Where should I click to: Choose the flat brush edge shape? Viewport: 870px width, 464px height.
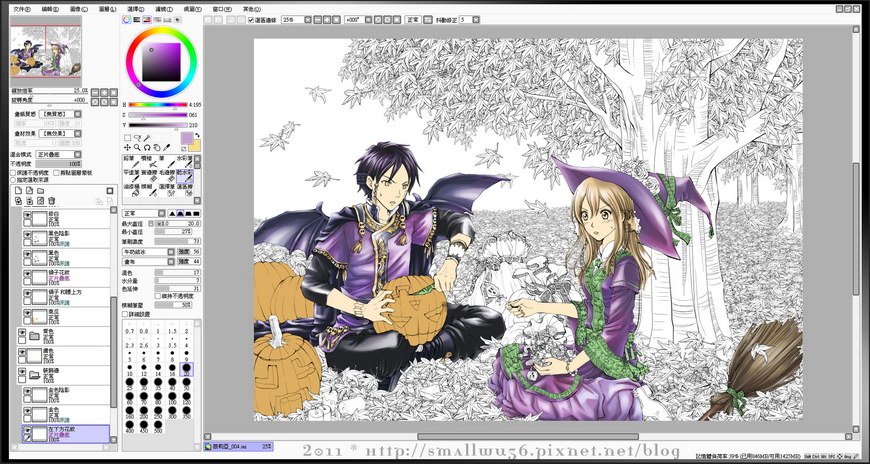coord(196,213)
